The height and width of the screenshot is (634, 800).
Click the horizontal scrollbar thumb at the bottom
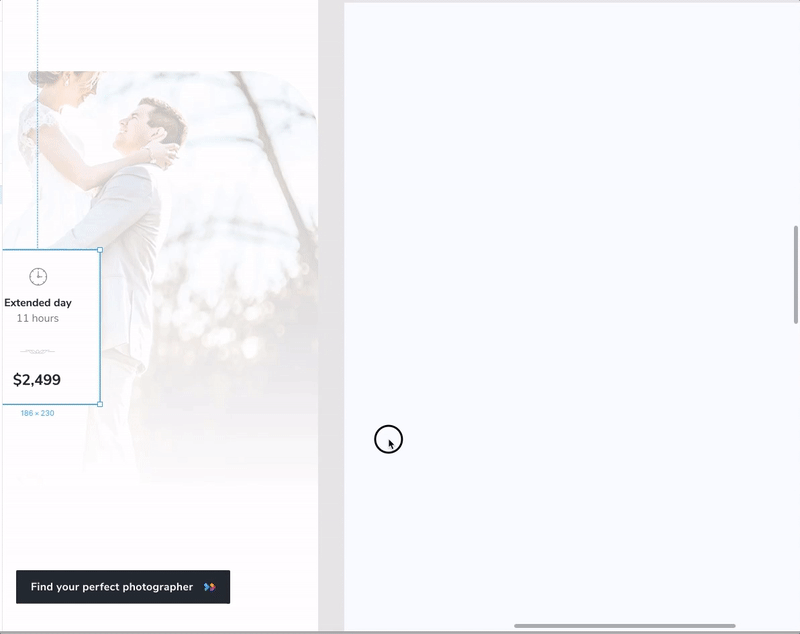[624, 626]
